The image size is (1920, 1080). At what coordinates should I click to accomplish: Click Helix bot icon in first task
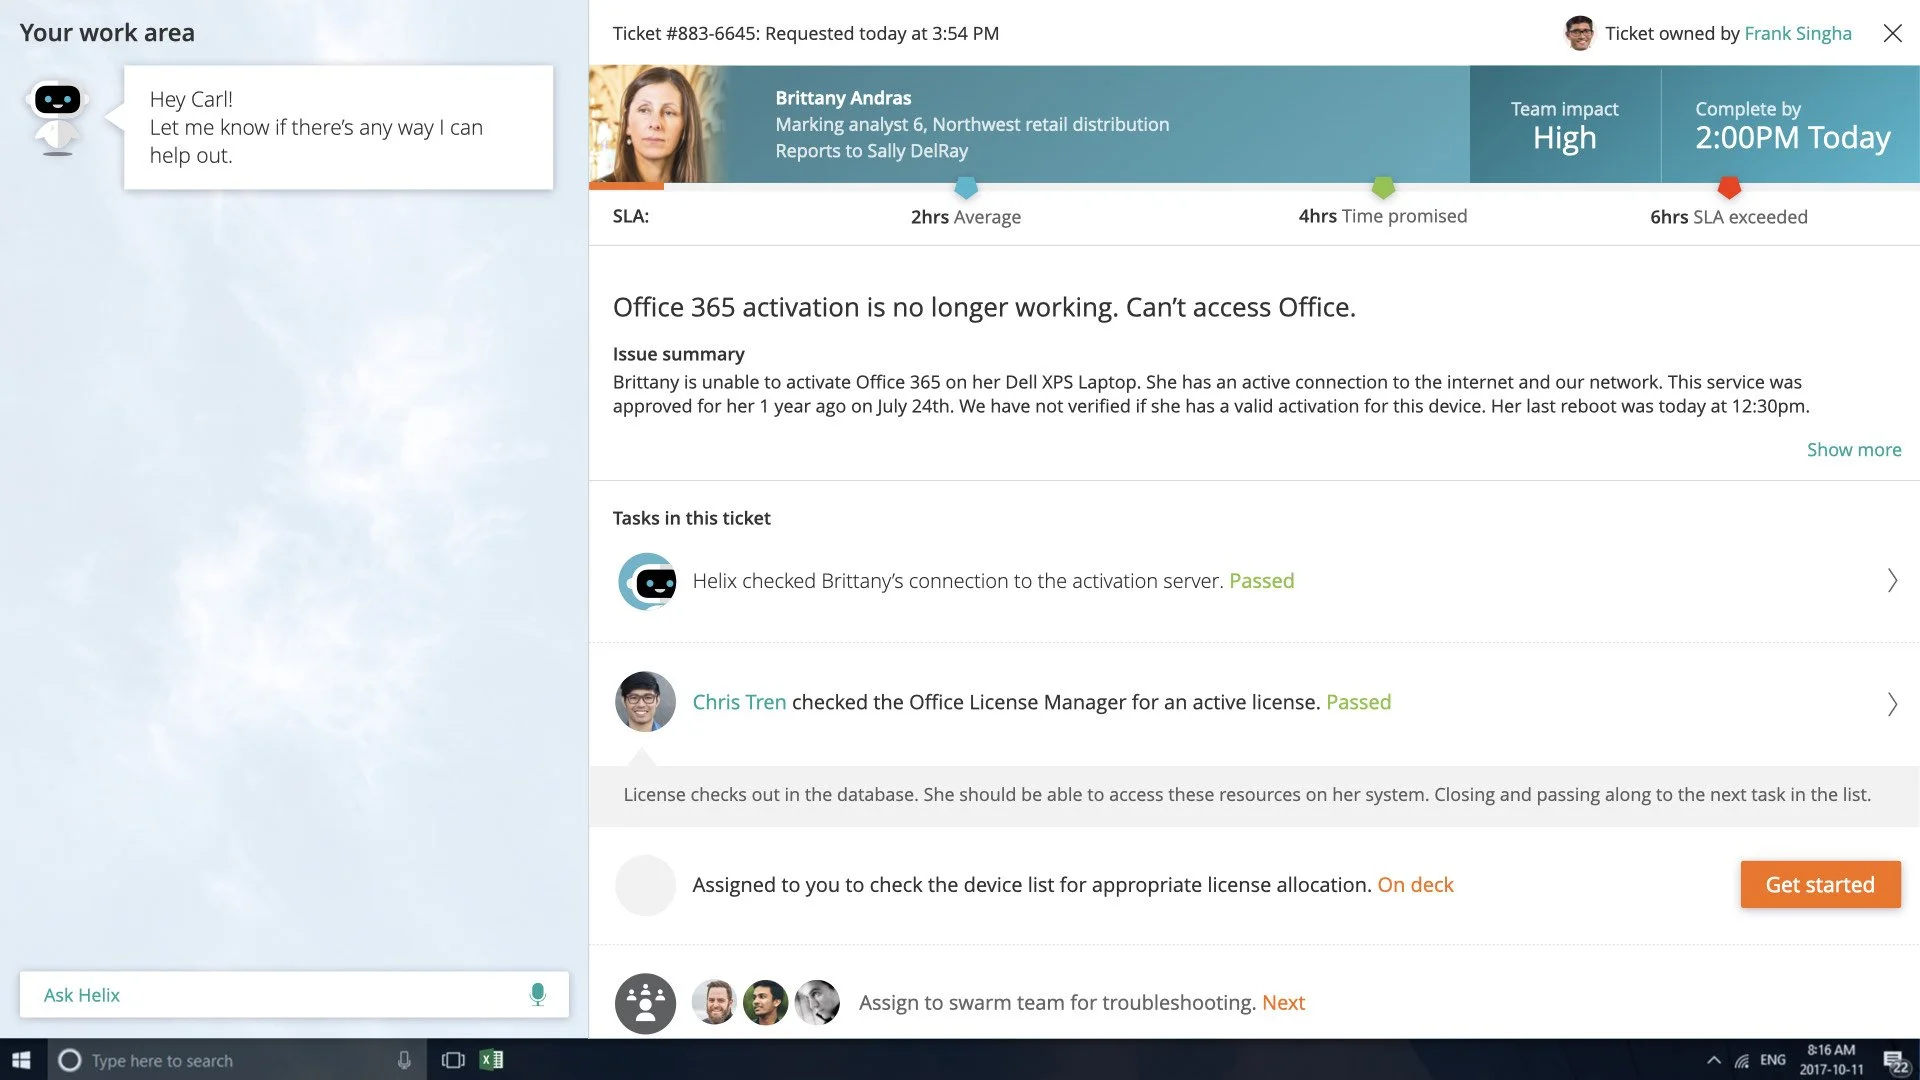click(x=647, y=581)
